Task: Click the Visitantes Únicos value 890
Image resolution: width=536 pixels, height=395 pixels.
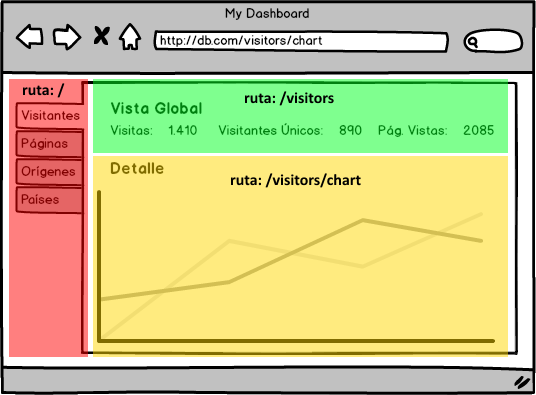Action: 350,130
